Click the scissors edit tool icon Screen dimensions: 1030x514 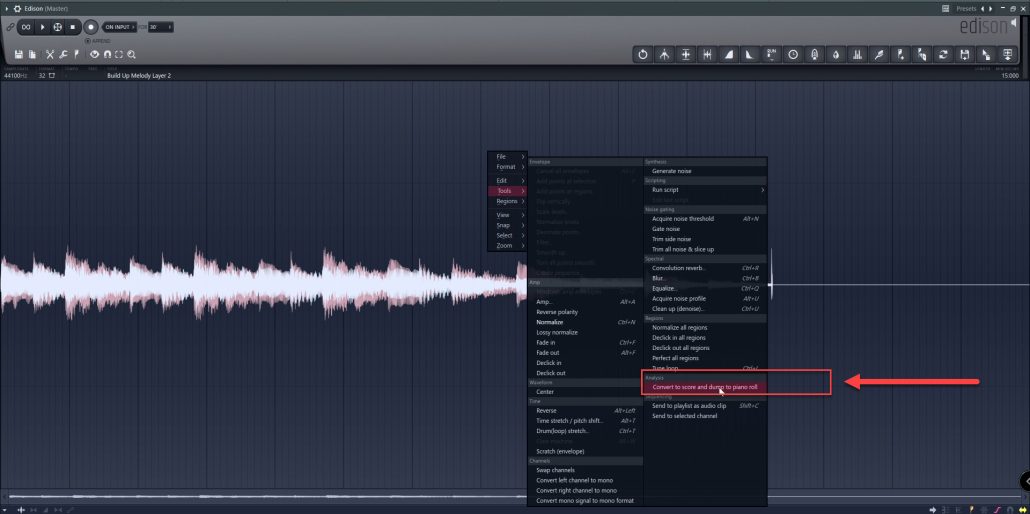click(50, 54)
